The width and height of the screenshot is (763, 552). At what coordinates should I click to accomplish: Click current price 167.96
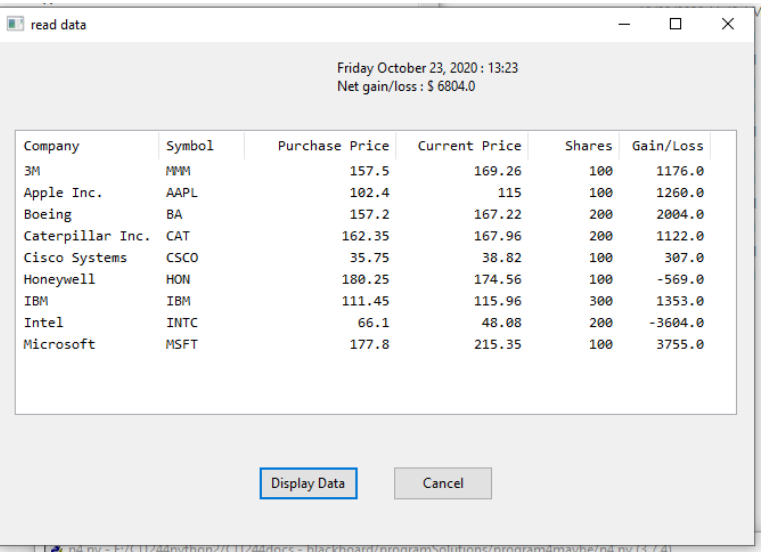tap(498, 236)
